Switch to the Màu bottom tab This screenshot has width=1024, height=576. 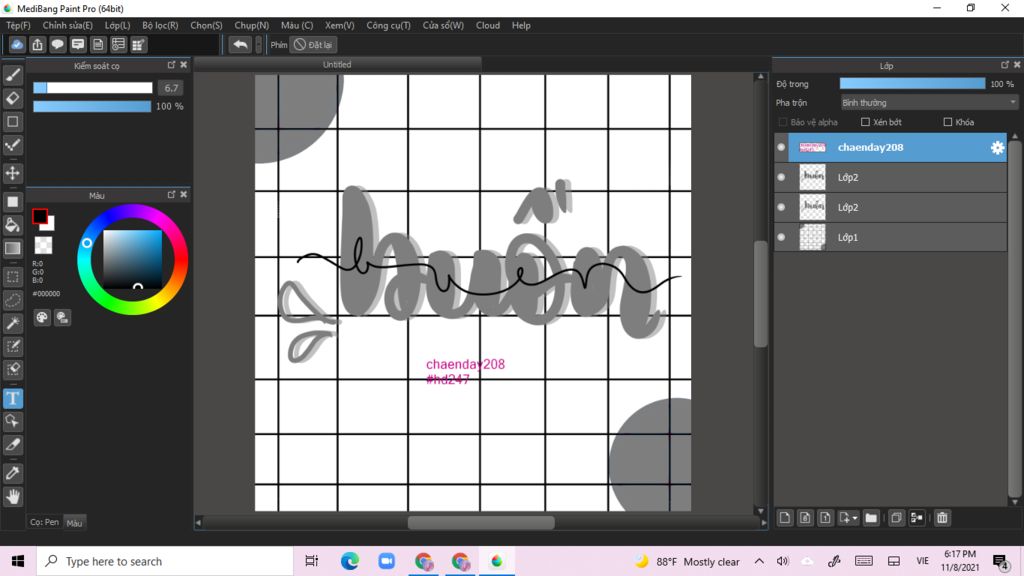[x=74, y=523]
